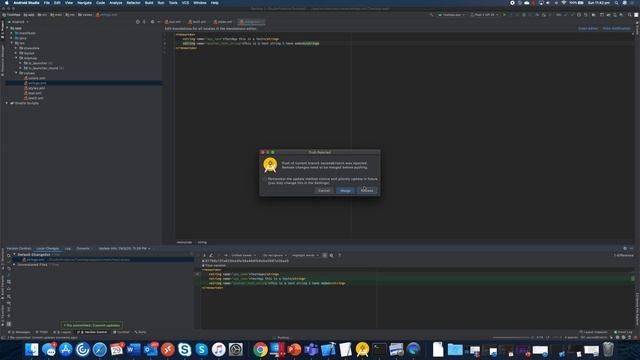This screenshot has height=360, width=640.
Task: Collapse the Default Changelist node
Action: point(14,255)
